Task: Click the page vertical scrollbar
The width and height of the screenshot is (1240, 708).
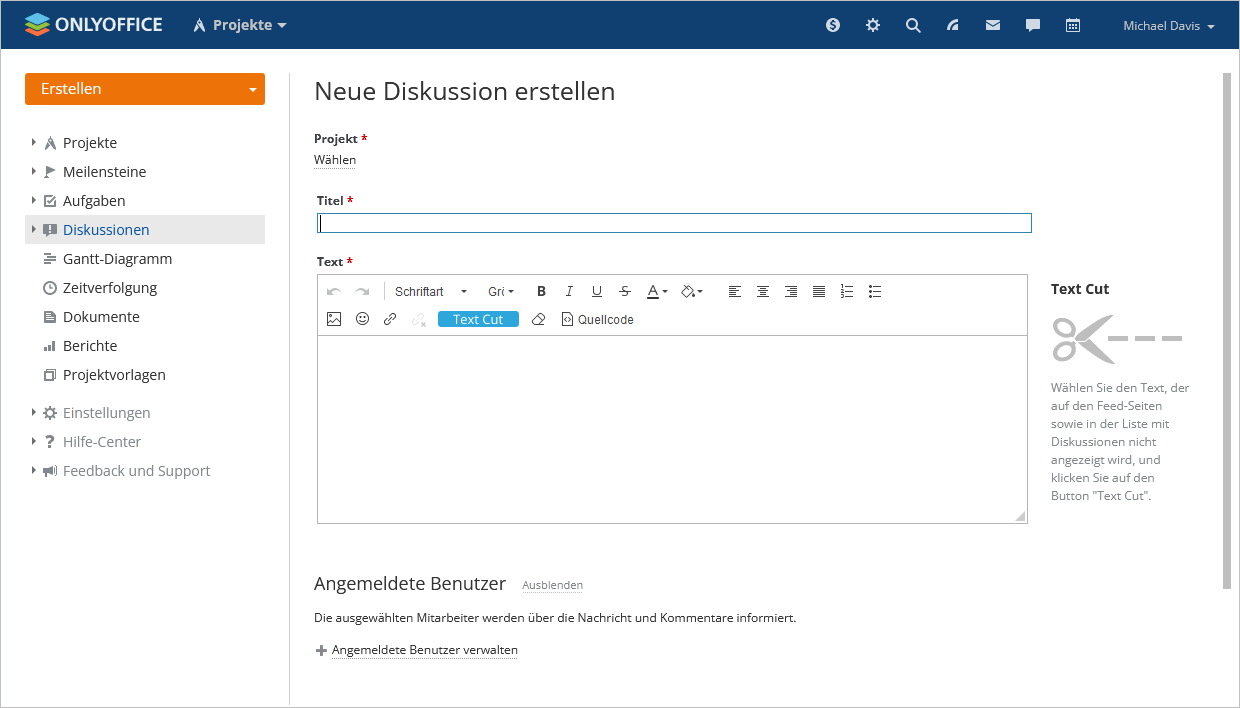Action: click(x=1227, y=330)
